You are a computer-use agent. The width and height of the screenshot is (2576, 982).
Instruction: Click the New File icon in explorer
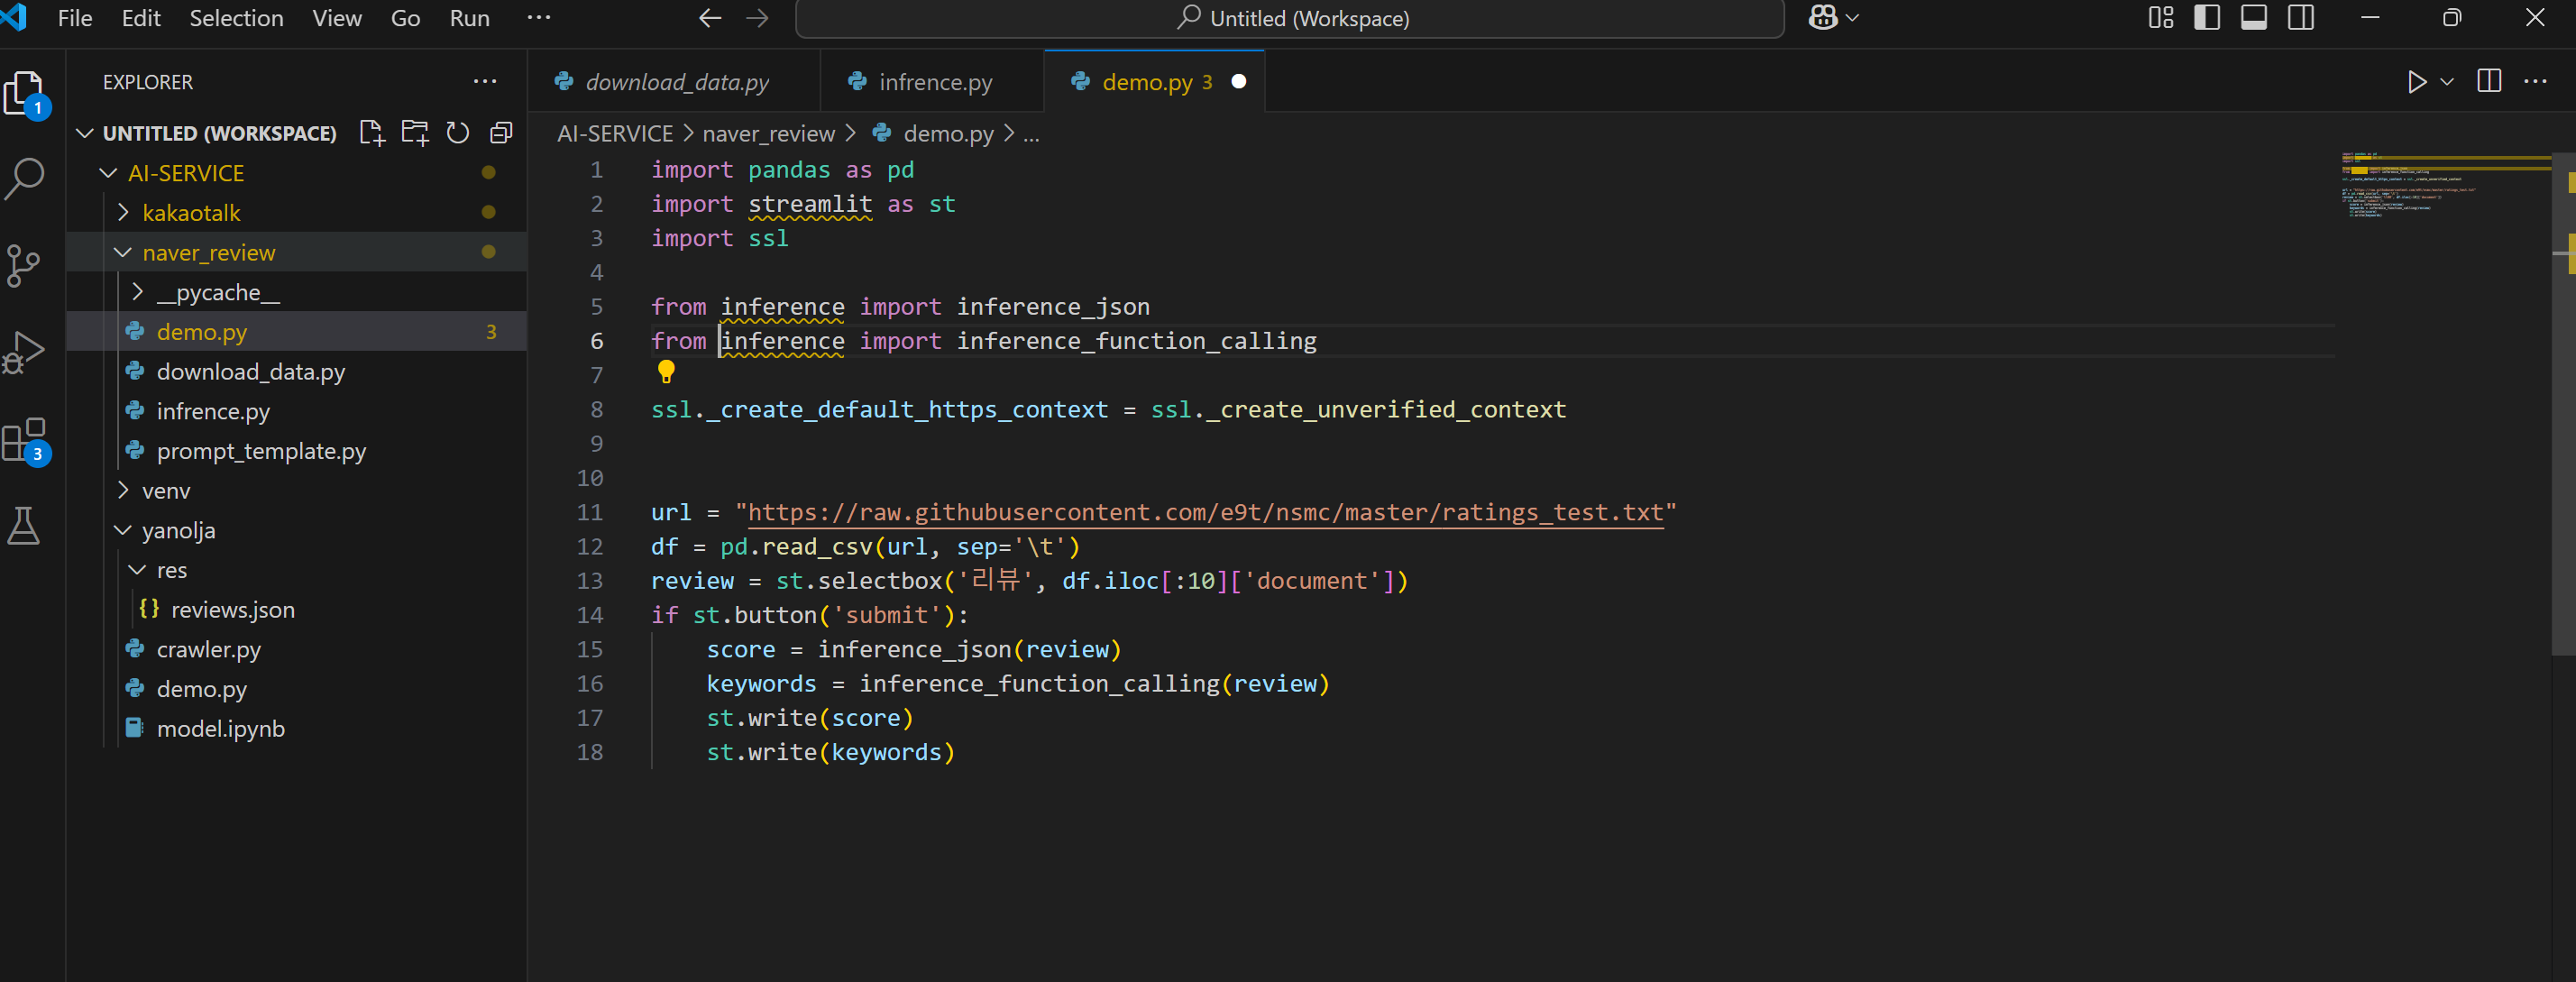tap(372, 133)
